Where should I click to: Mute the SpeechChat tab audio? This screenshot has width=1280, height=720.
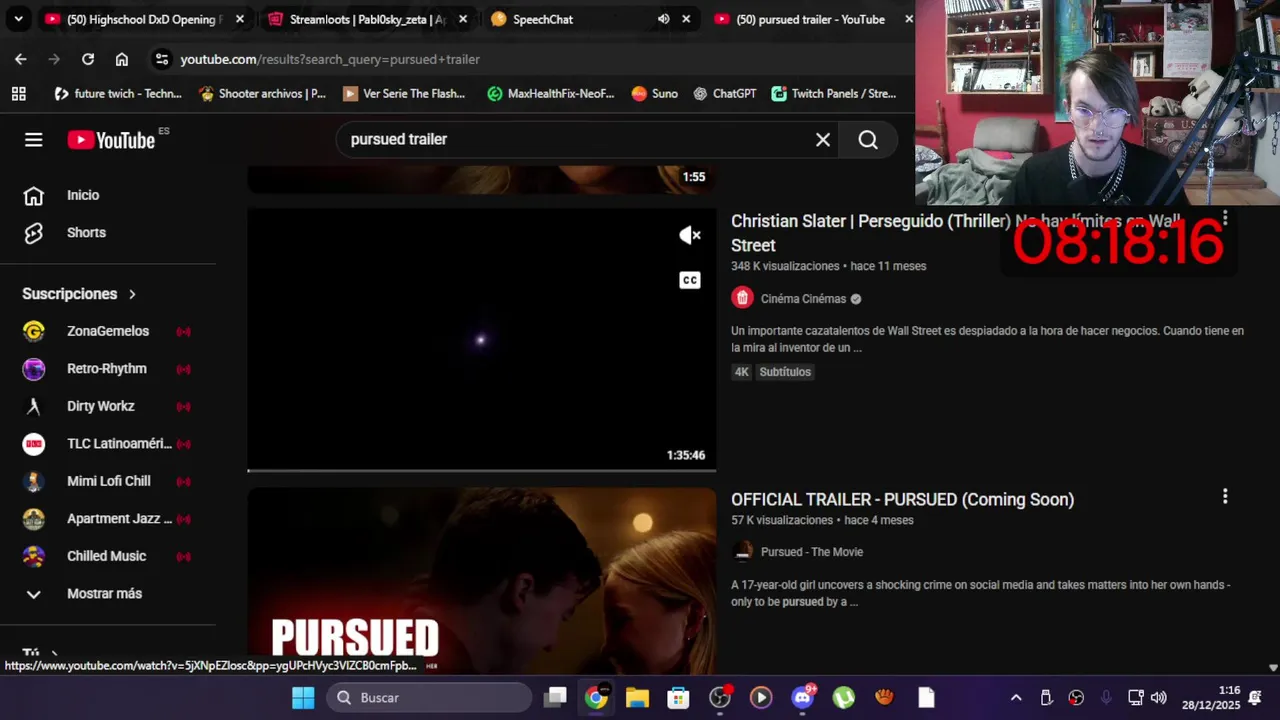[664, 19]
